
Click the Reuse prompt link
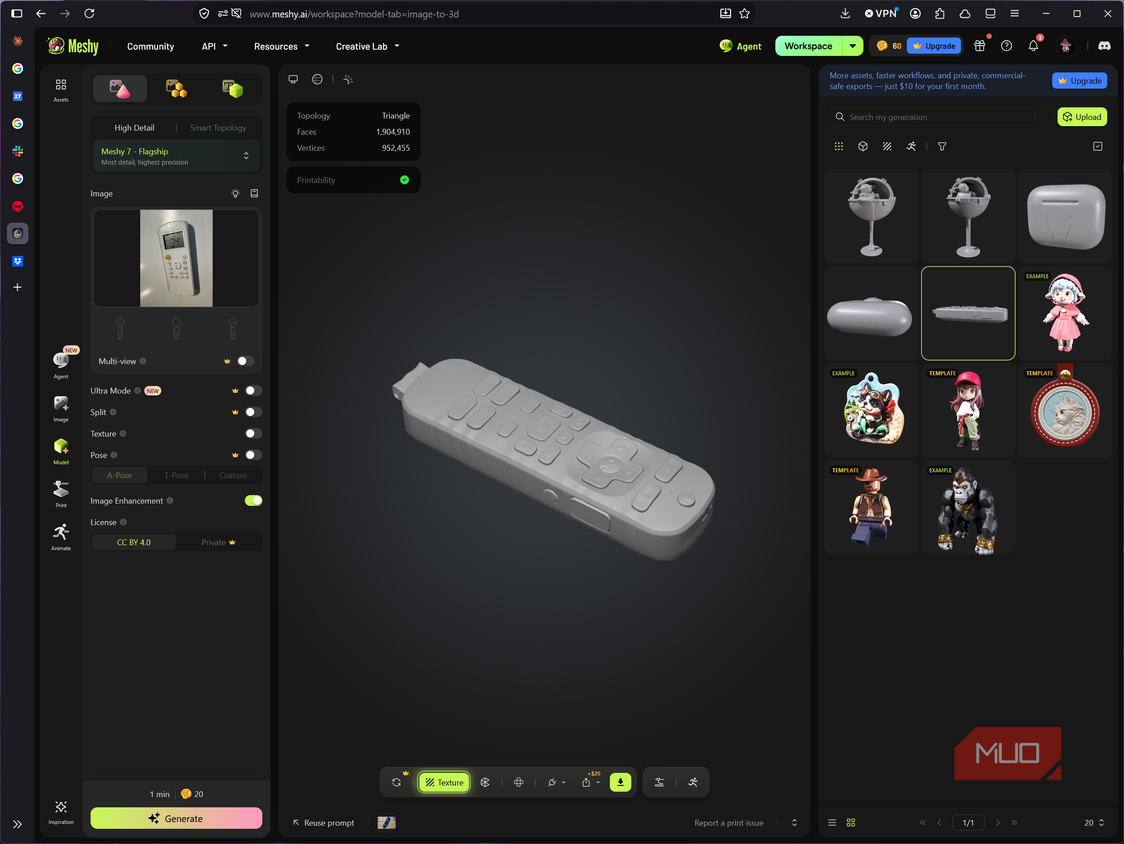tap(323, 822)
